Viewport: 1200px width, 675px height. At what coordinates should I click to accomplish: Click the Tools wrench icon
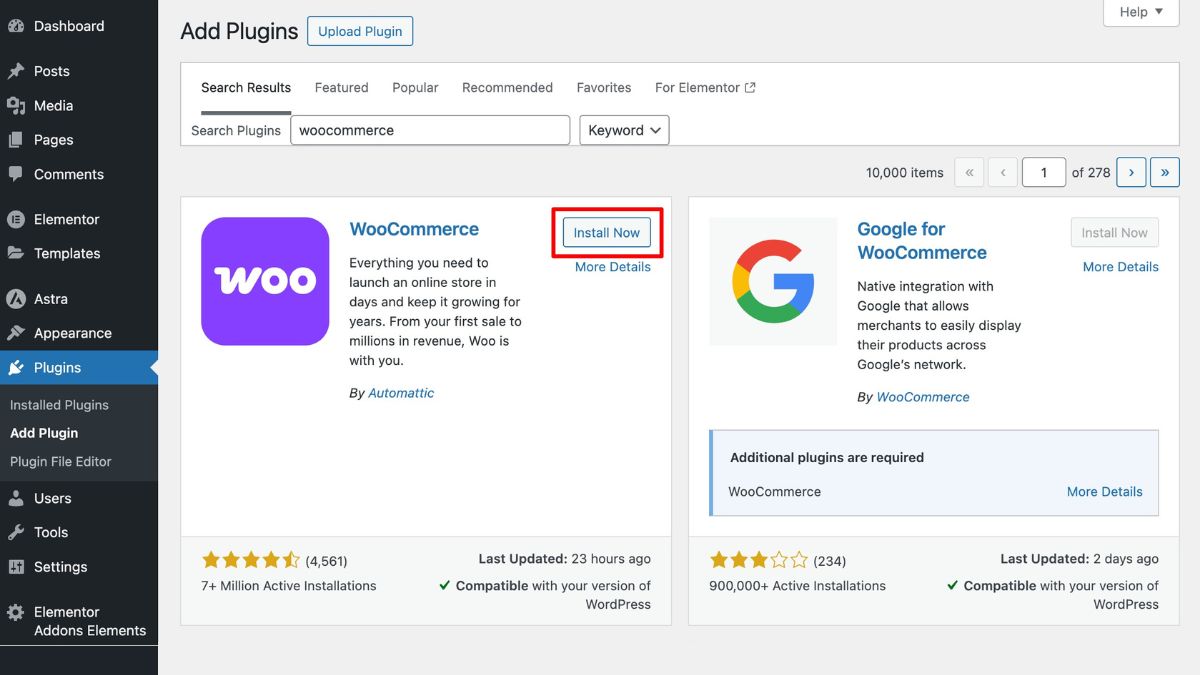[x=16, y=532]
